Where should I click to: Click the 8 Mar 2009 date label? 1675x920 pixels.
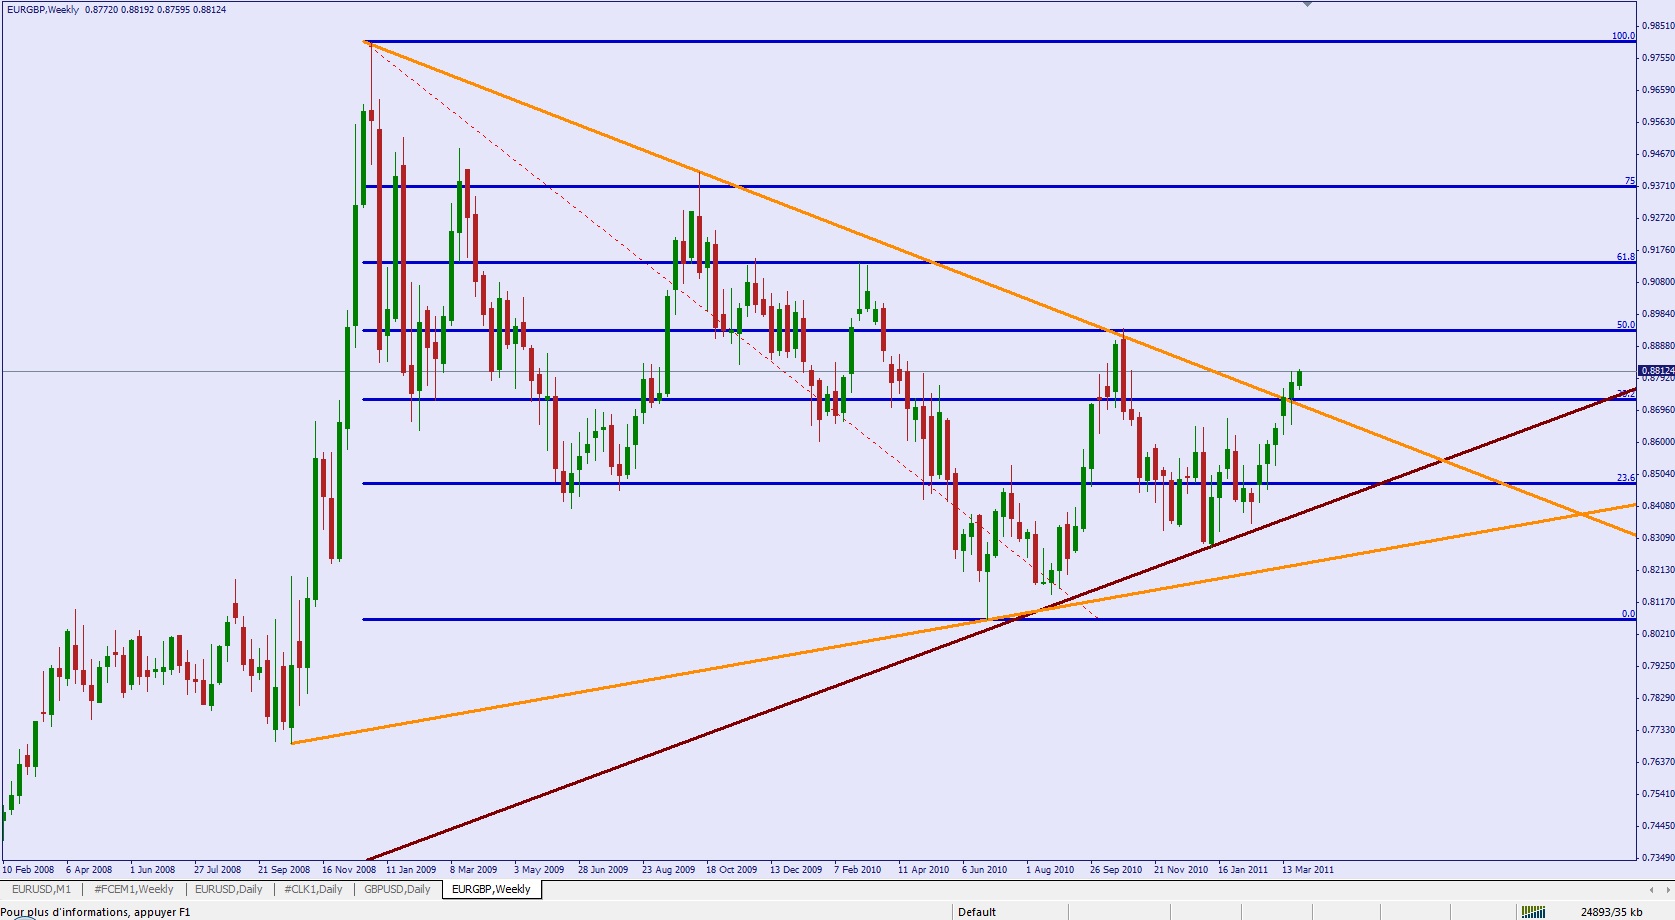pos(473,870)
